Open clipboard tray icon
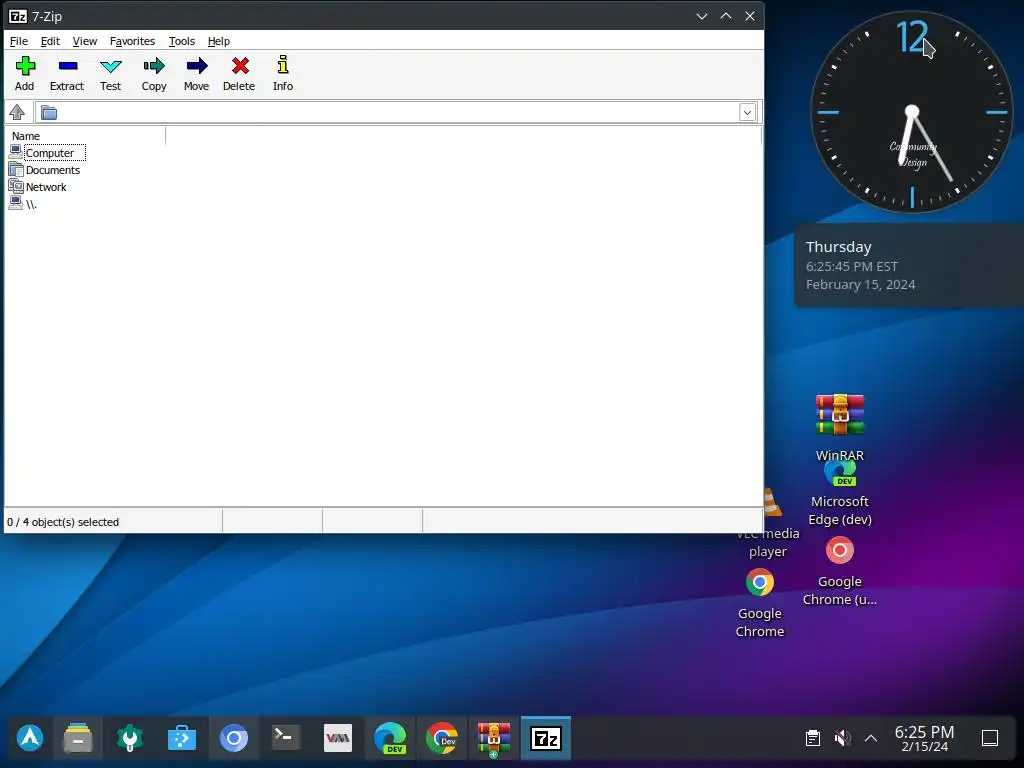The height and width of the screenshot is (768, 1024). (812, 738)
